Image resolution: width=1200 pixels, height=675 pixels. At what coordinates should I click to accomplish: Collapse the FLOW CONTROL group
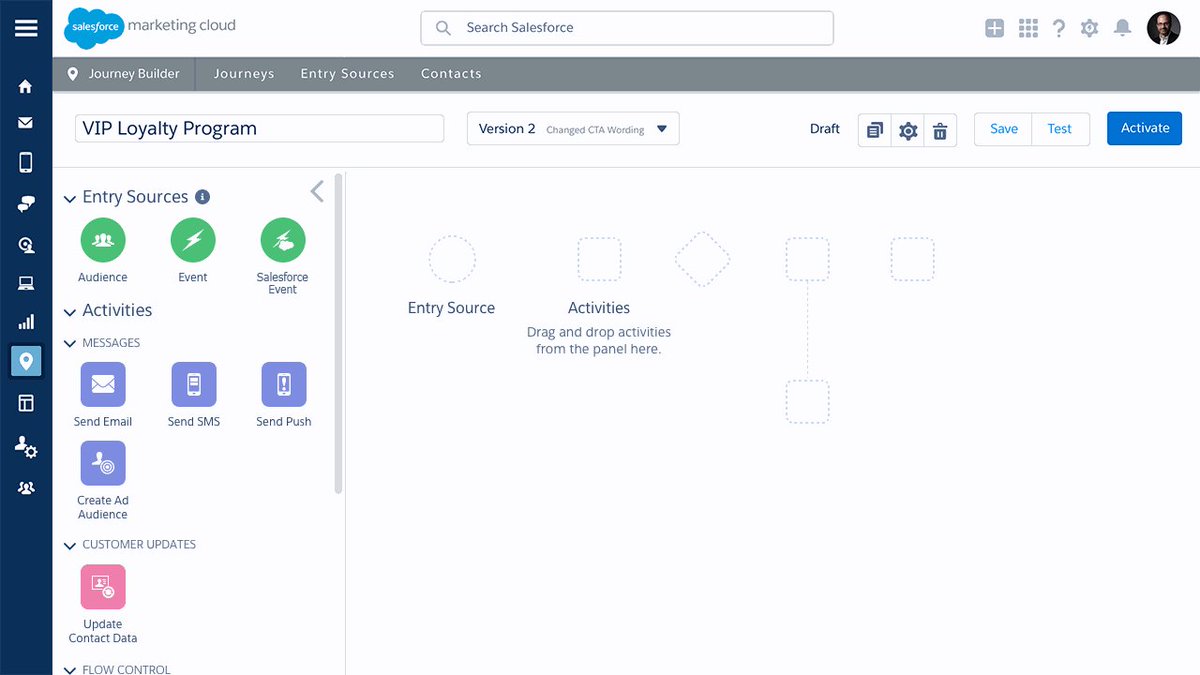(70, 670)
